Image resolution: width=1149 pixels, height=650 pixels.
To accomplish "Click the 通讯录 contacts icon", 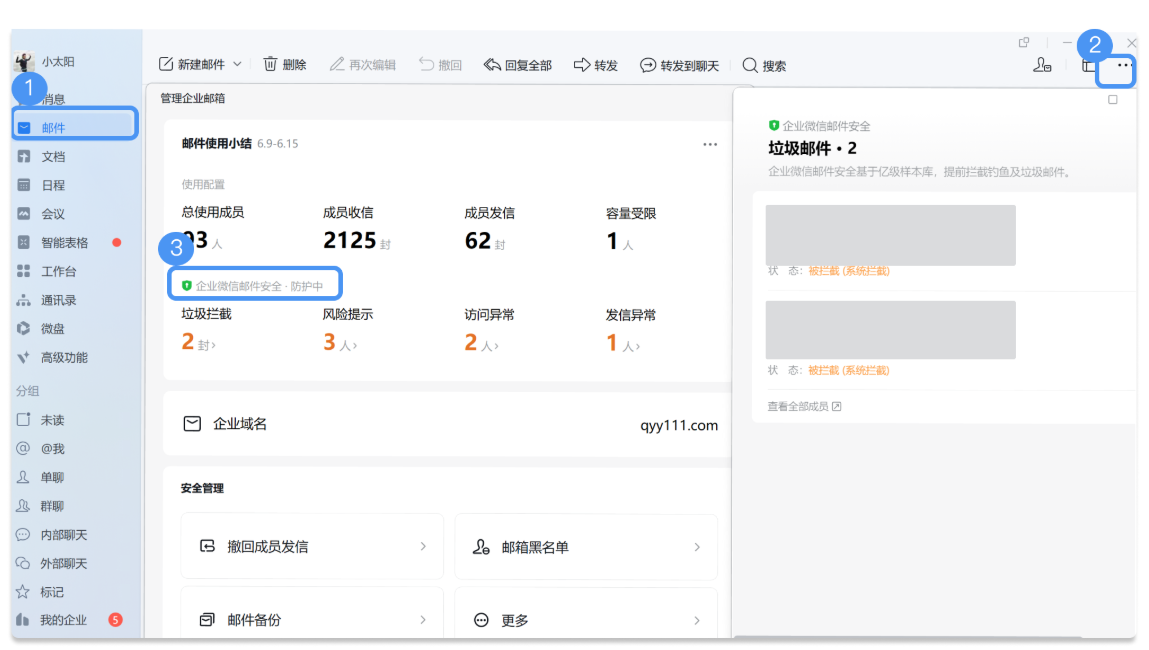I will (23, 300).
